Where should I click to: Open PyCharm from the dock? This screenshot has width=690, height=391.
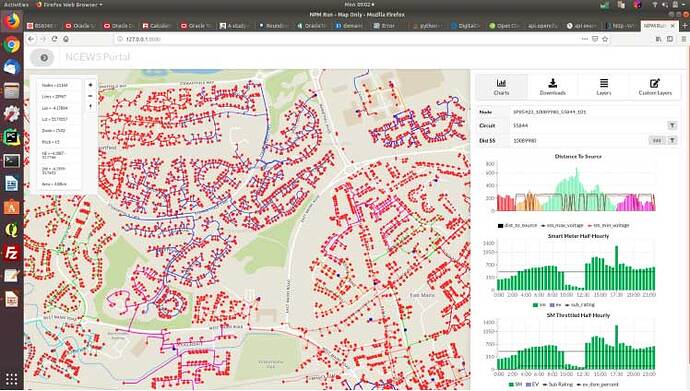click(x=11, y=137)
